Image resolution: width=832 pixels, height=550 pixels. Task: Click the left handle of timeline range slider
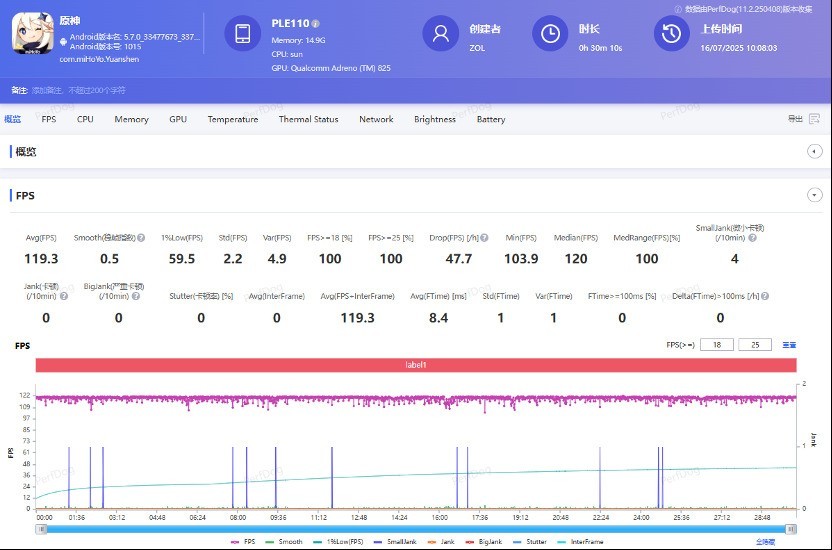[40, 529]
